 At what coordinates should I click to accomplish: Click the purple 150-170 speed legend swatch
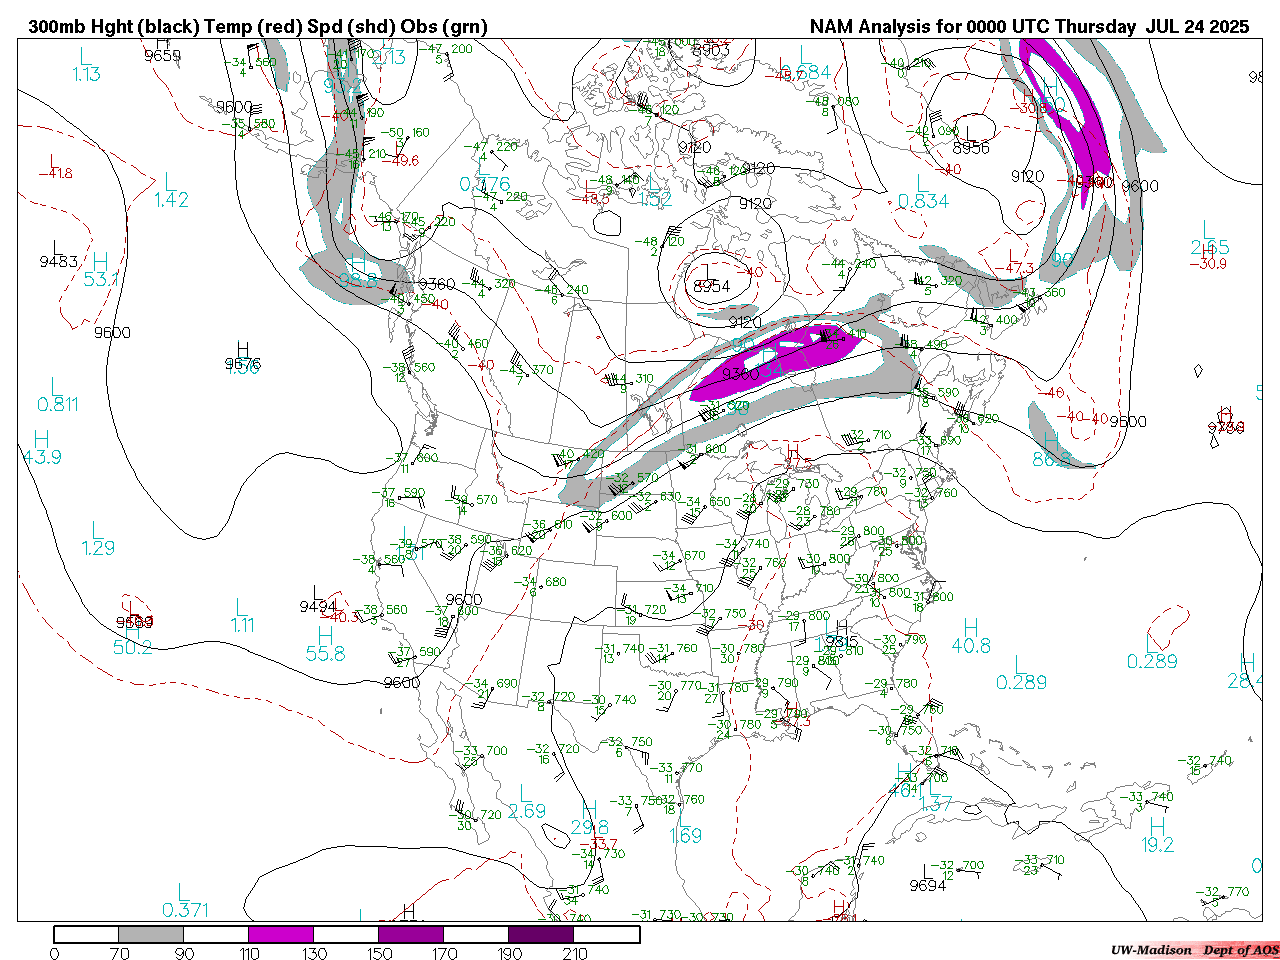click(411, 934)
